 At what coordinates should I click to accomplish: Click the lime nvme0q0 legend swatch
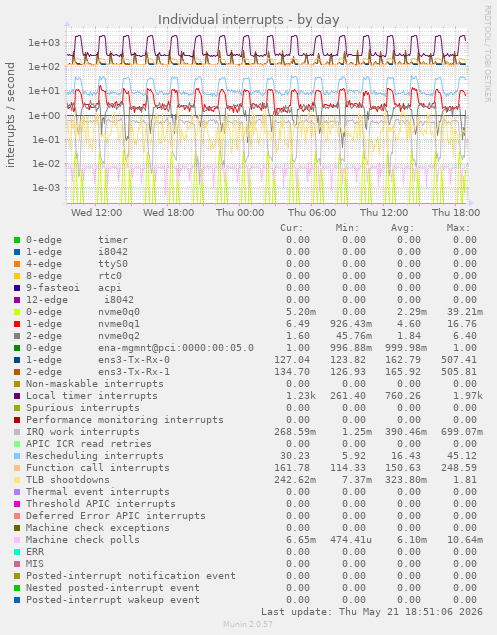[x=17, y=312]
